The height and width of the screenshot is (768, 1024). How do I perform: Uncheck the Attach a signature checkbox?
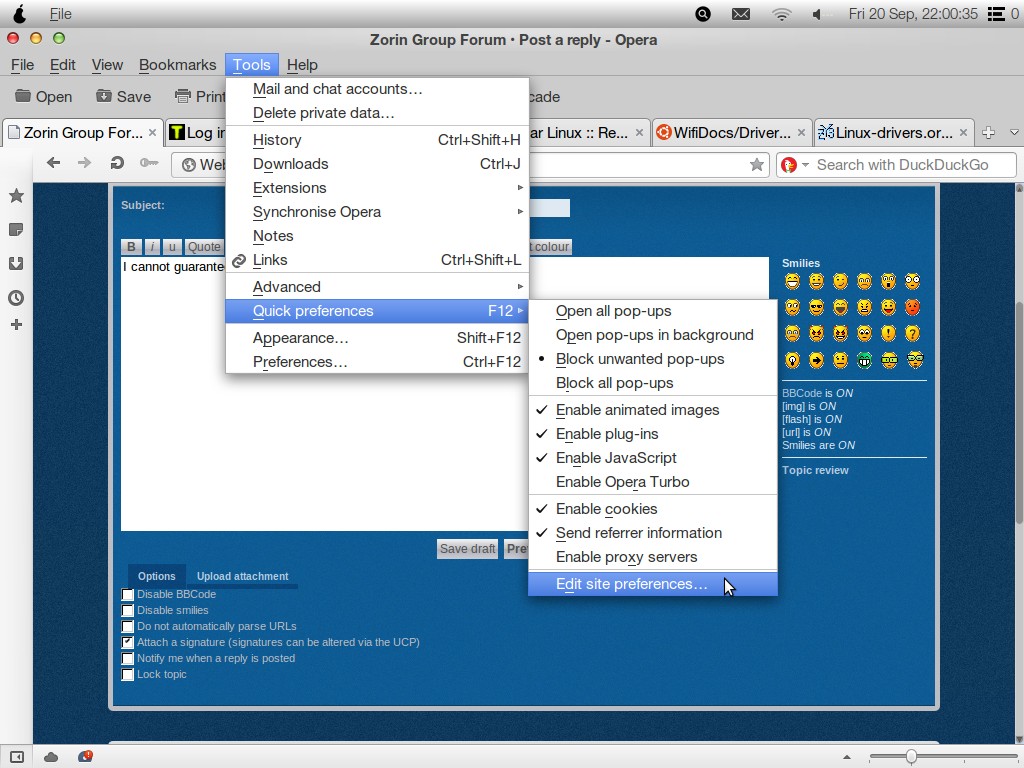tap(128, 643)
